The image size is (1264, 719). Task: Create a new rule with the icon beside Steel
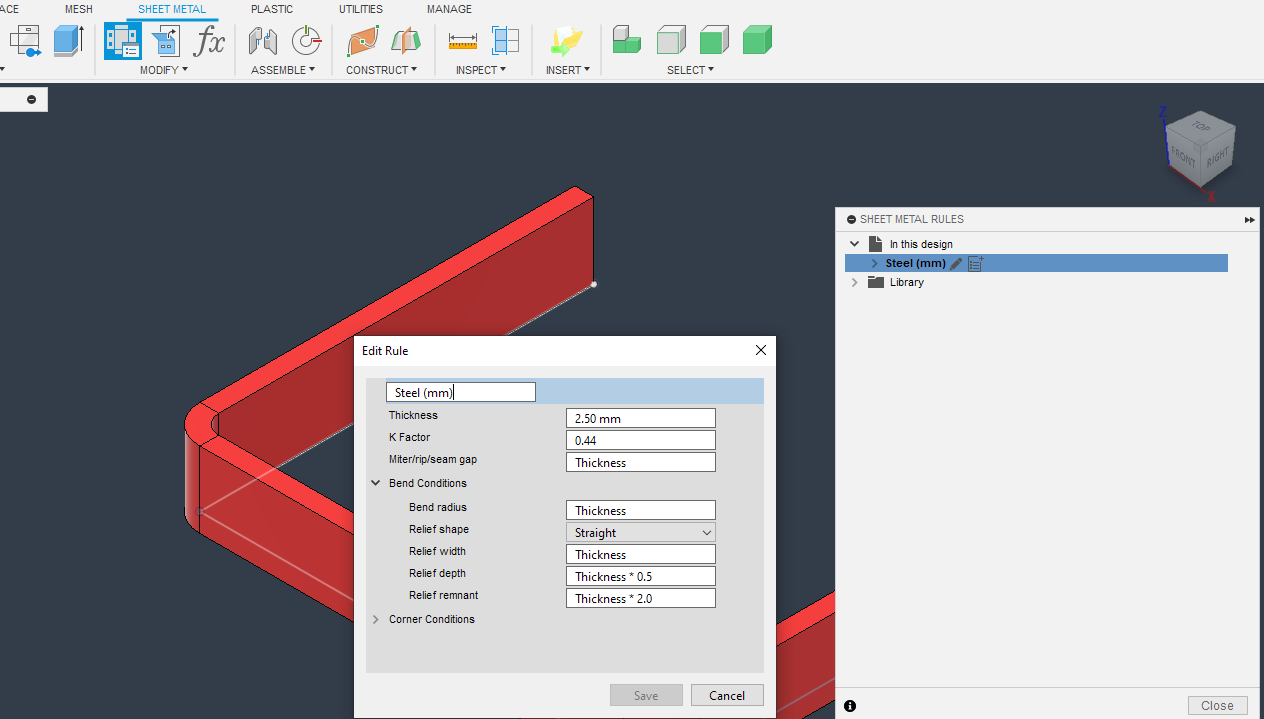(975, 263)
